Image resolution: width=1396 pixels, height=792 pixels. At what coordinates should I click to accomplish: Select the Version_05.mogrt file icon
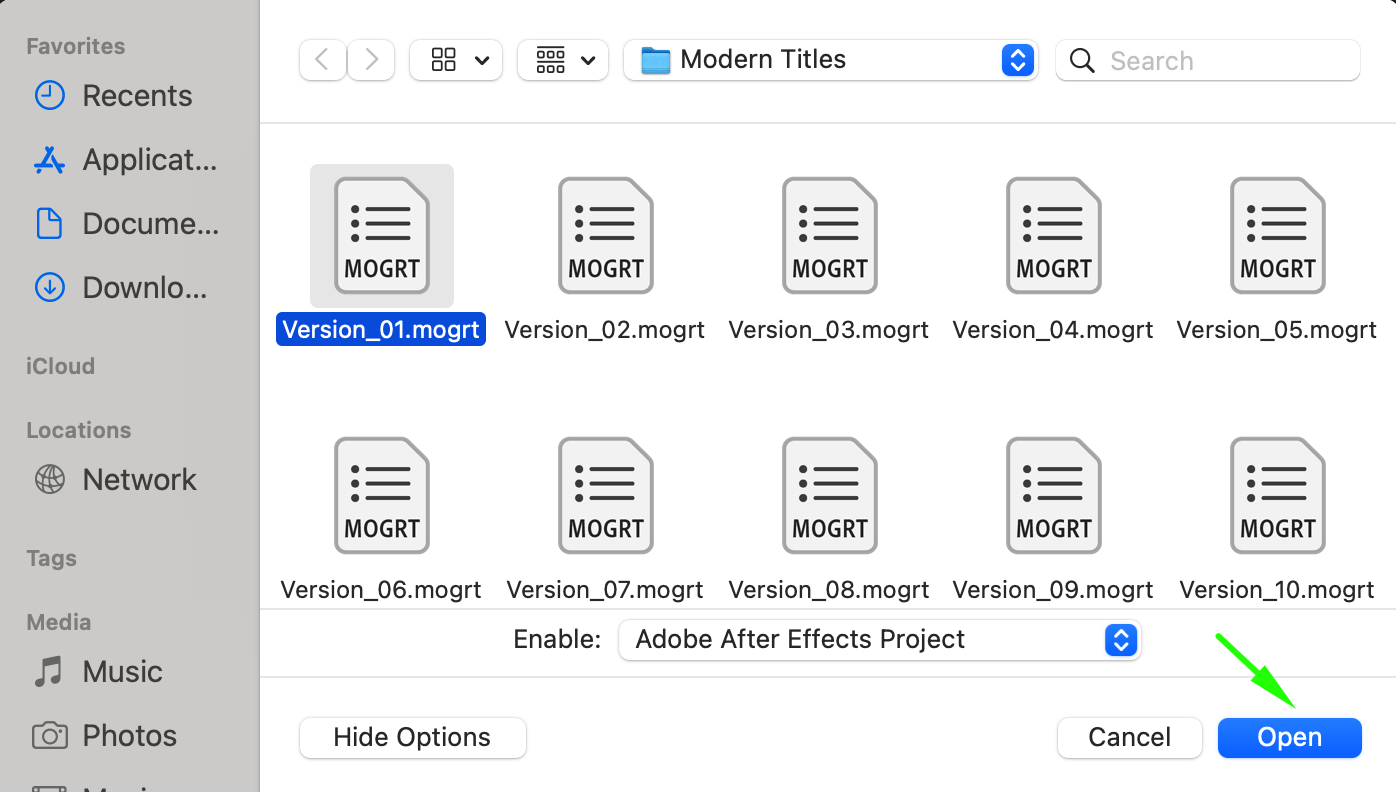coord(1277,236)
